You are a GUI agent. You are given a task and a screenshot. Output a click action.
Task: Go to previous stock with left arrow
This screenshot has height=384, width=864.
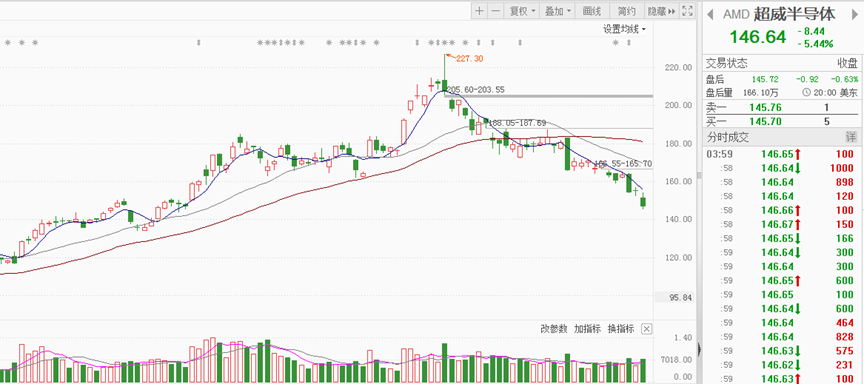(x=710, y=14)
